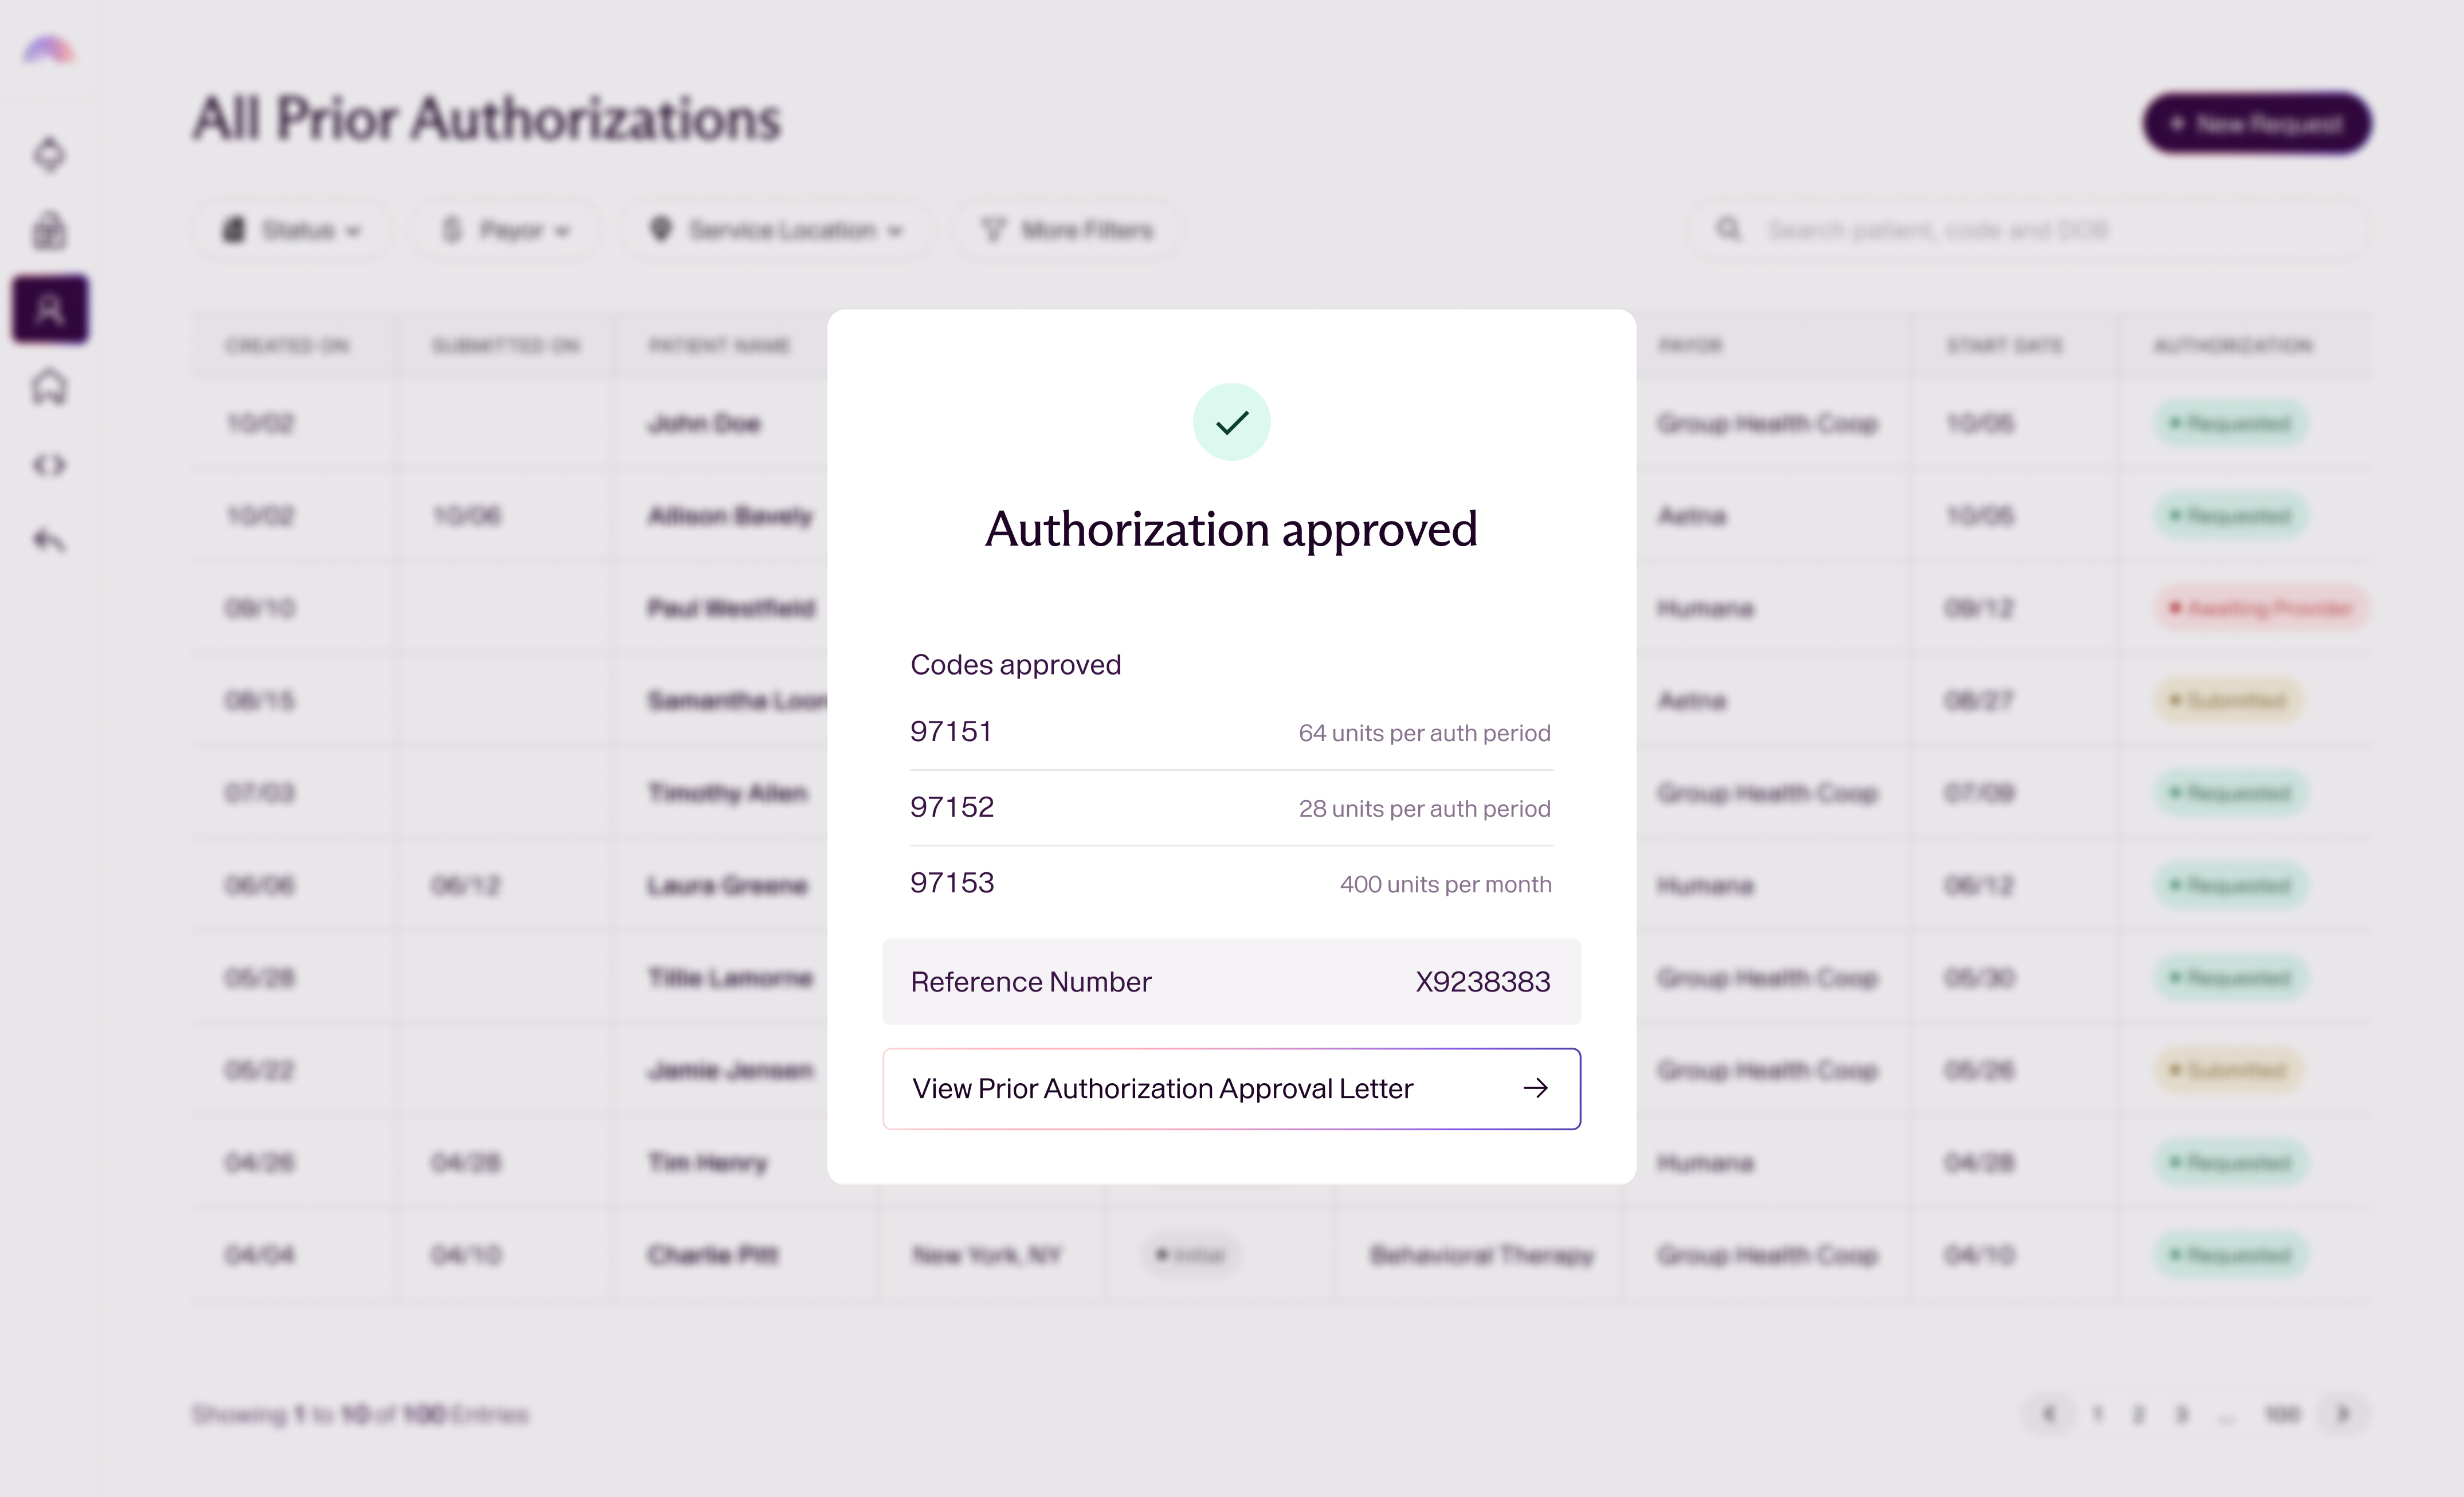Viewport: 2464px width, 1497px height.
Task: Expand the Payor filter dropdown
Action: tap(506, 230)
